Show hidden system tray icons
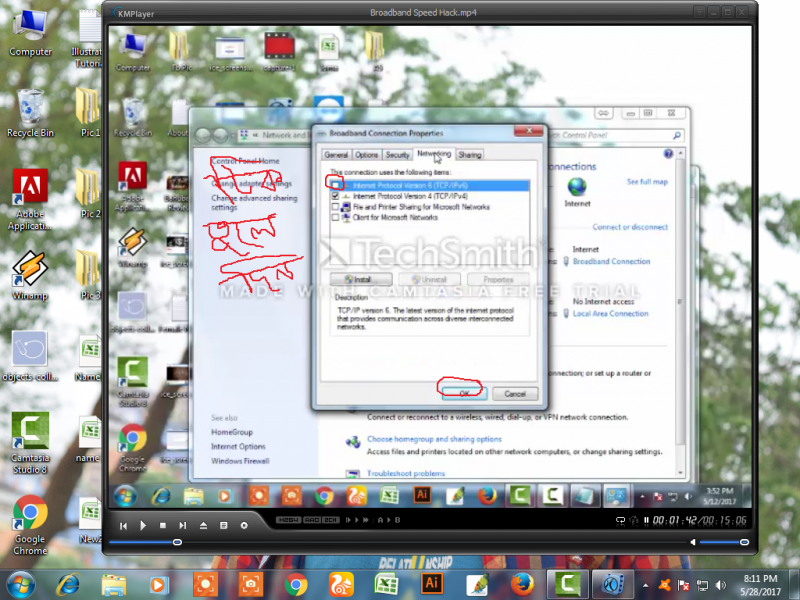Viewport: 800px width, 600px height. (x=645, y=586)
